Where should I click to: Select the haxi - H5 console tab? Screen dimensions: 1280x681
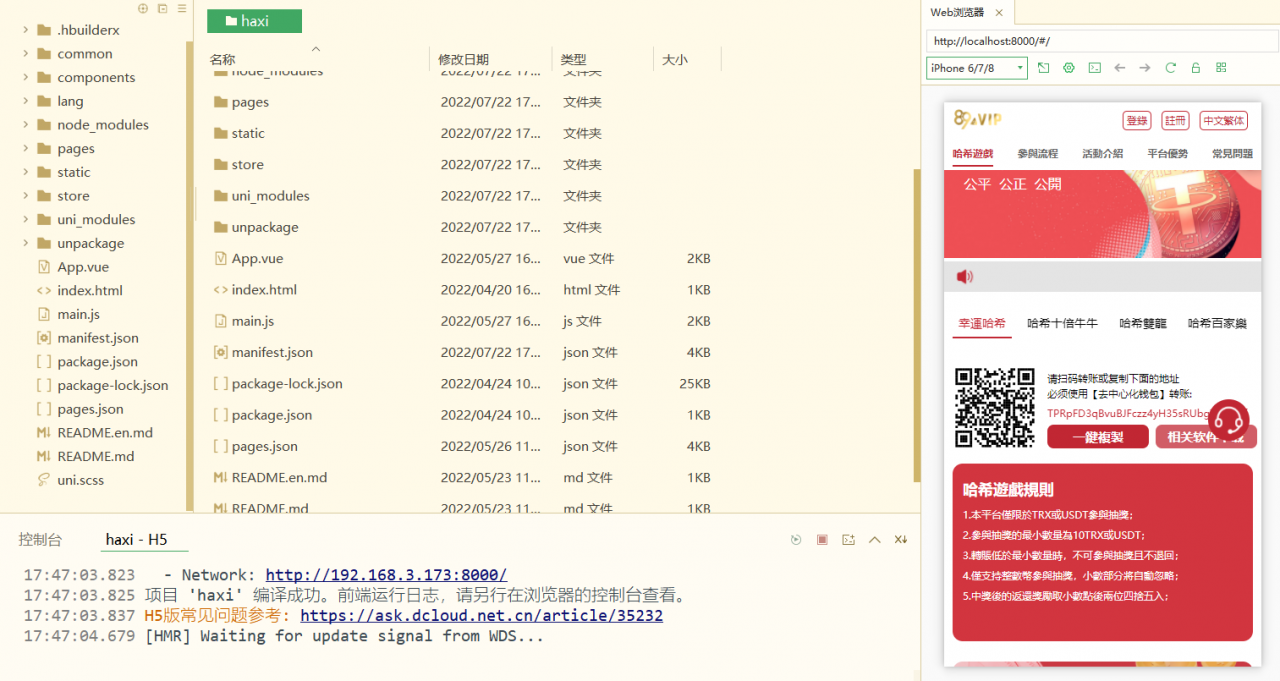(x=136, y=540)
